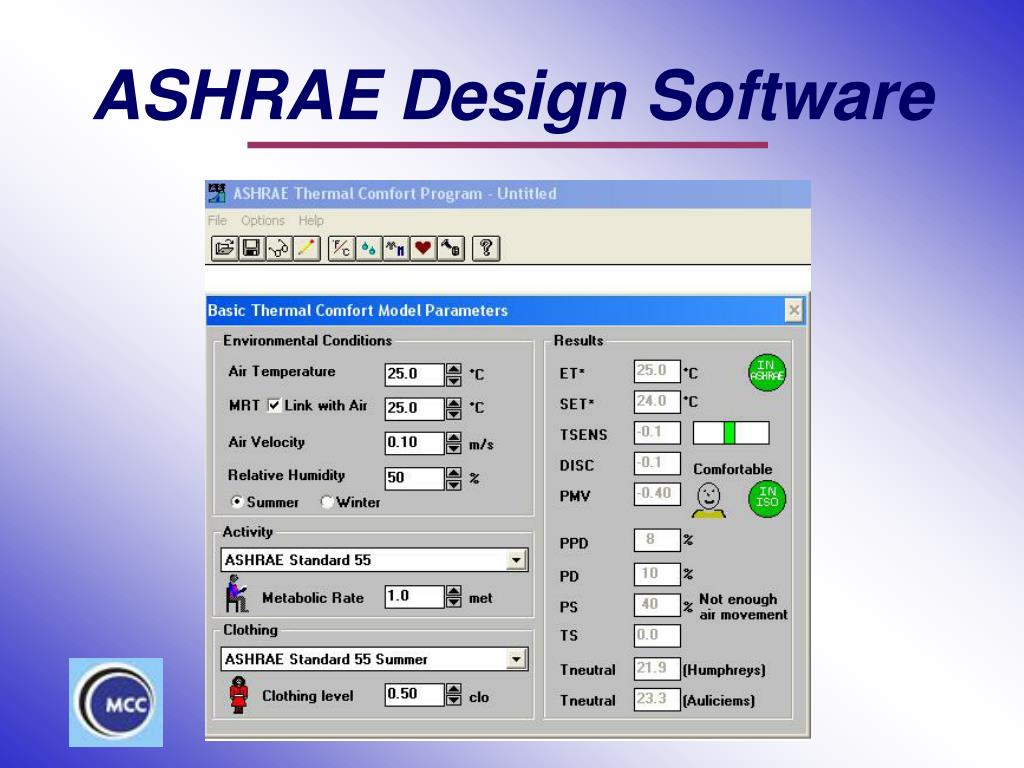
Task: Click the pencil edit toolbar icon
Action: [306, 249]
